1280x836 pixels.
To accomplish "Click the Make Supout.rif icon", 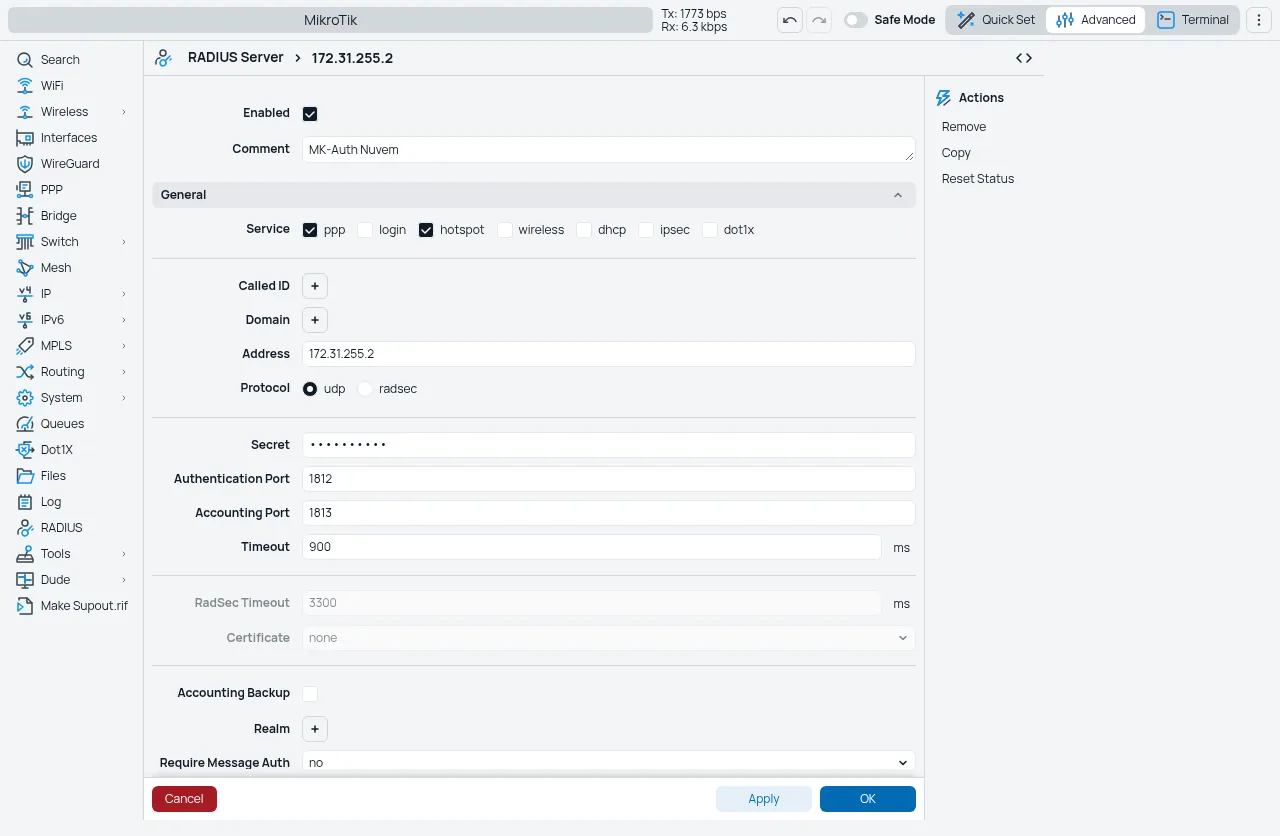I will coord(25,606).
